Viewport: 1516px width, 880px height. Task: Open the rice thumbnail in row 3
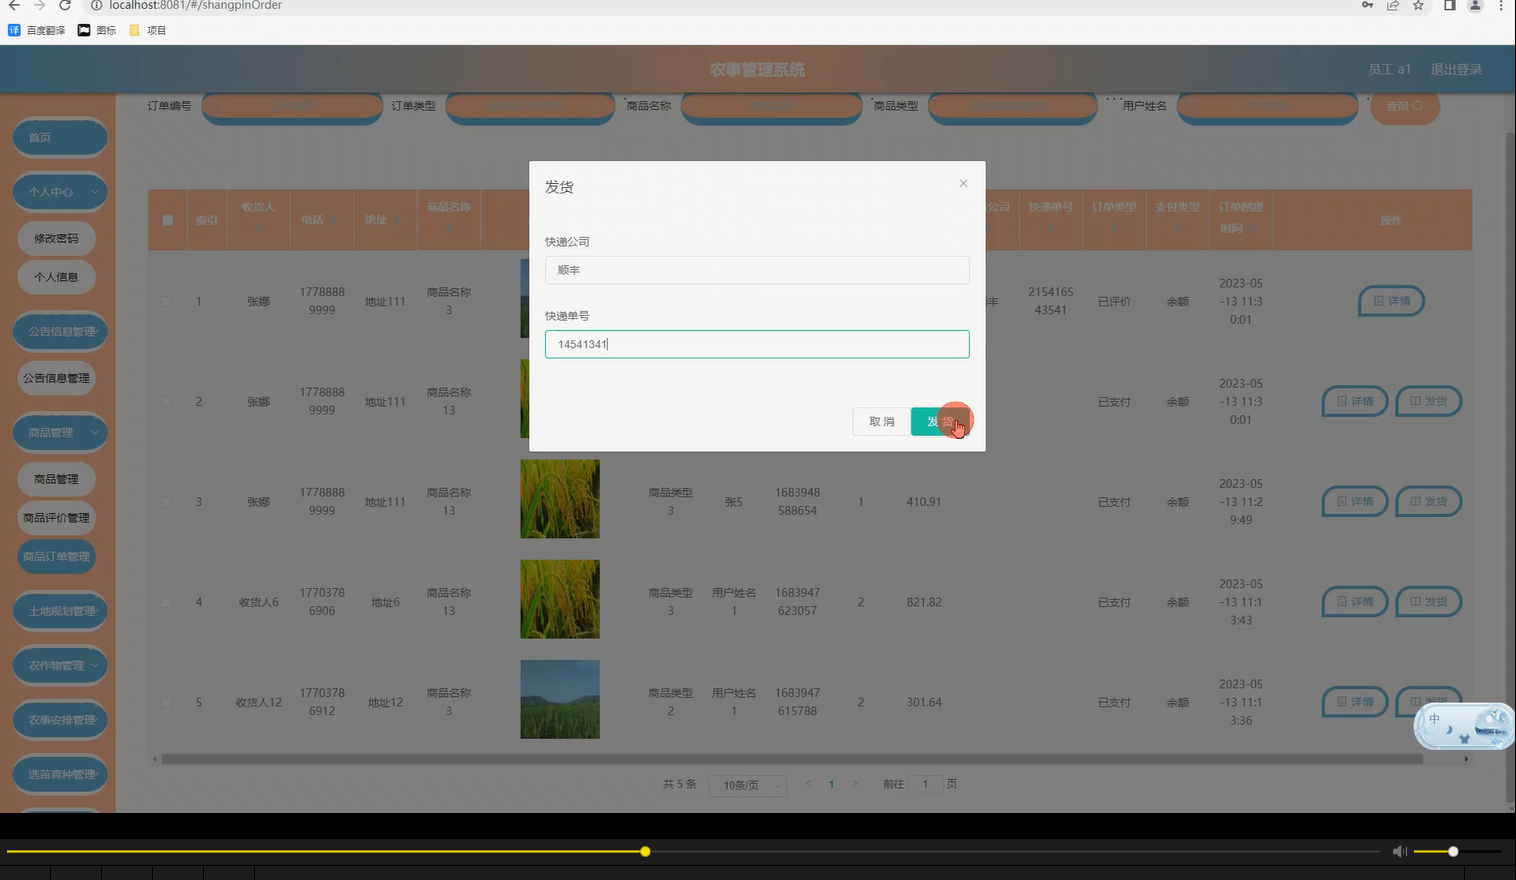pyautogui.click(x=560, y=499)
